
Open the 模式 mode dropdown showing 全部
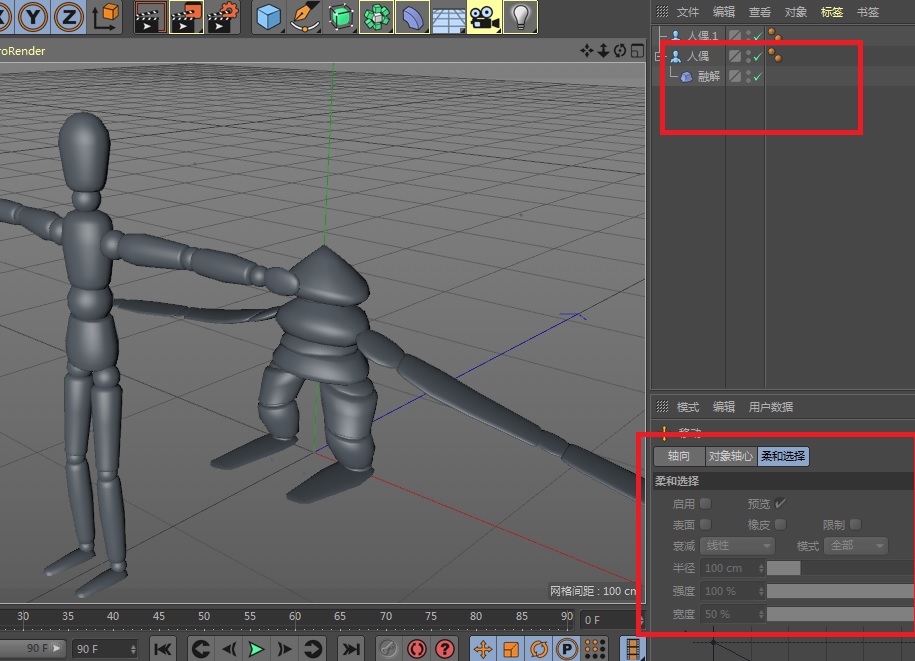[856, 545]
